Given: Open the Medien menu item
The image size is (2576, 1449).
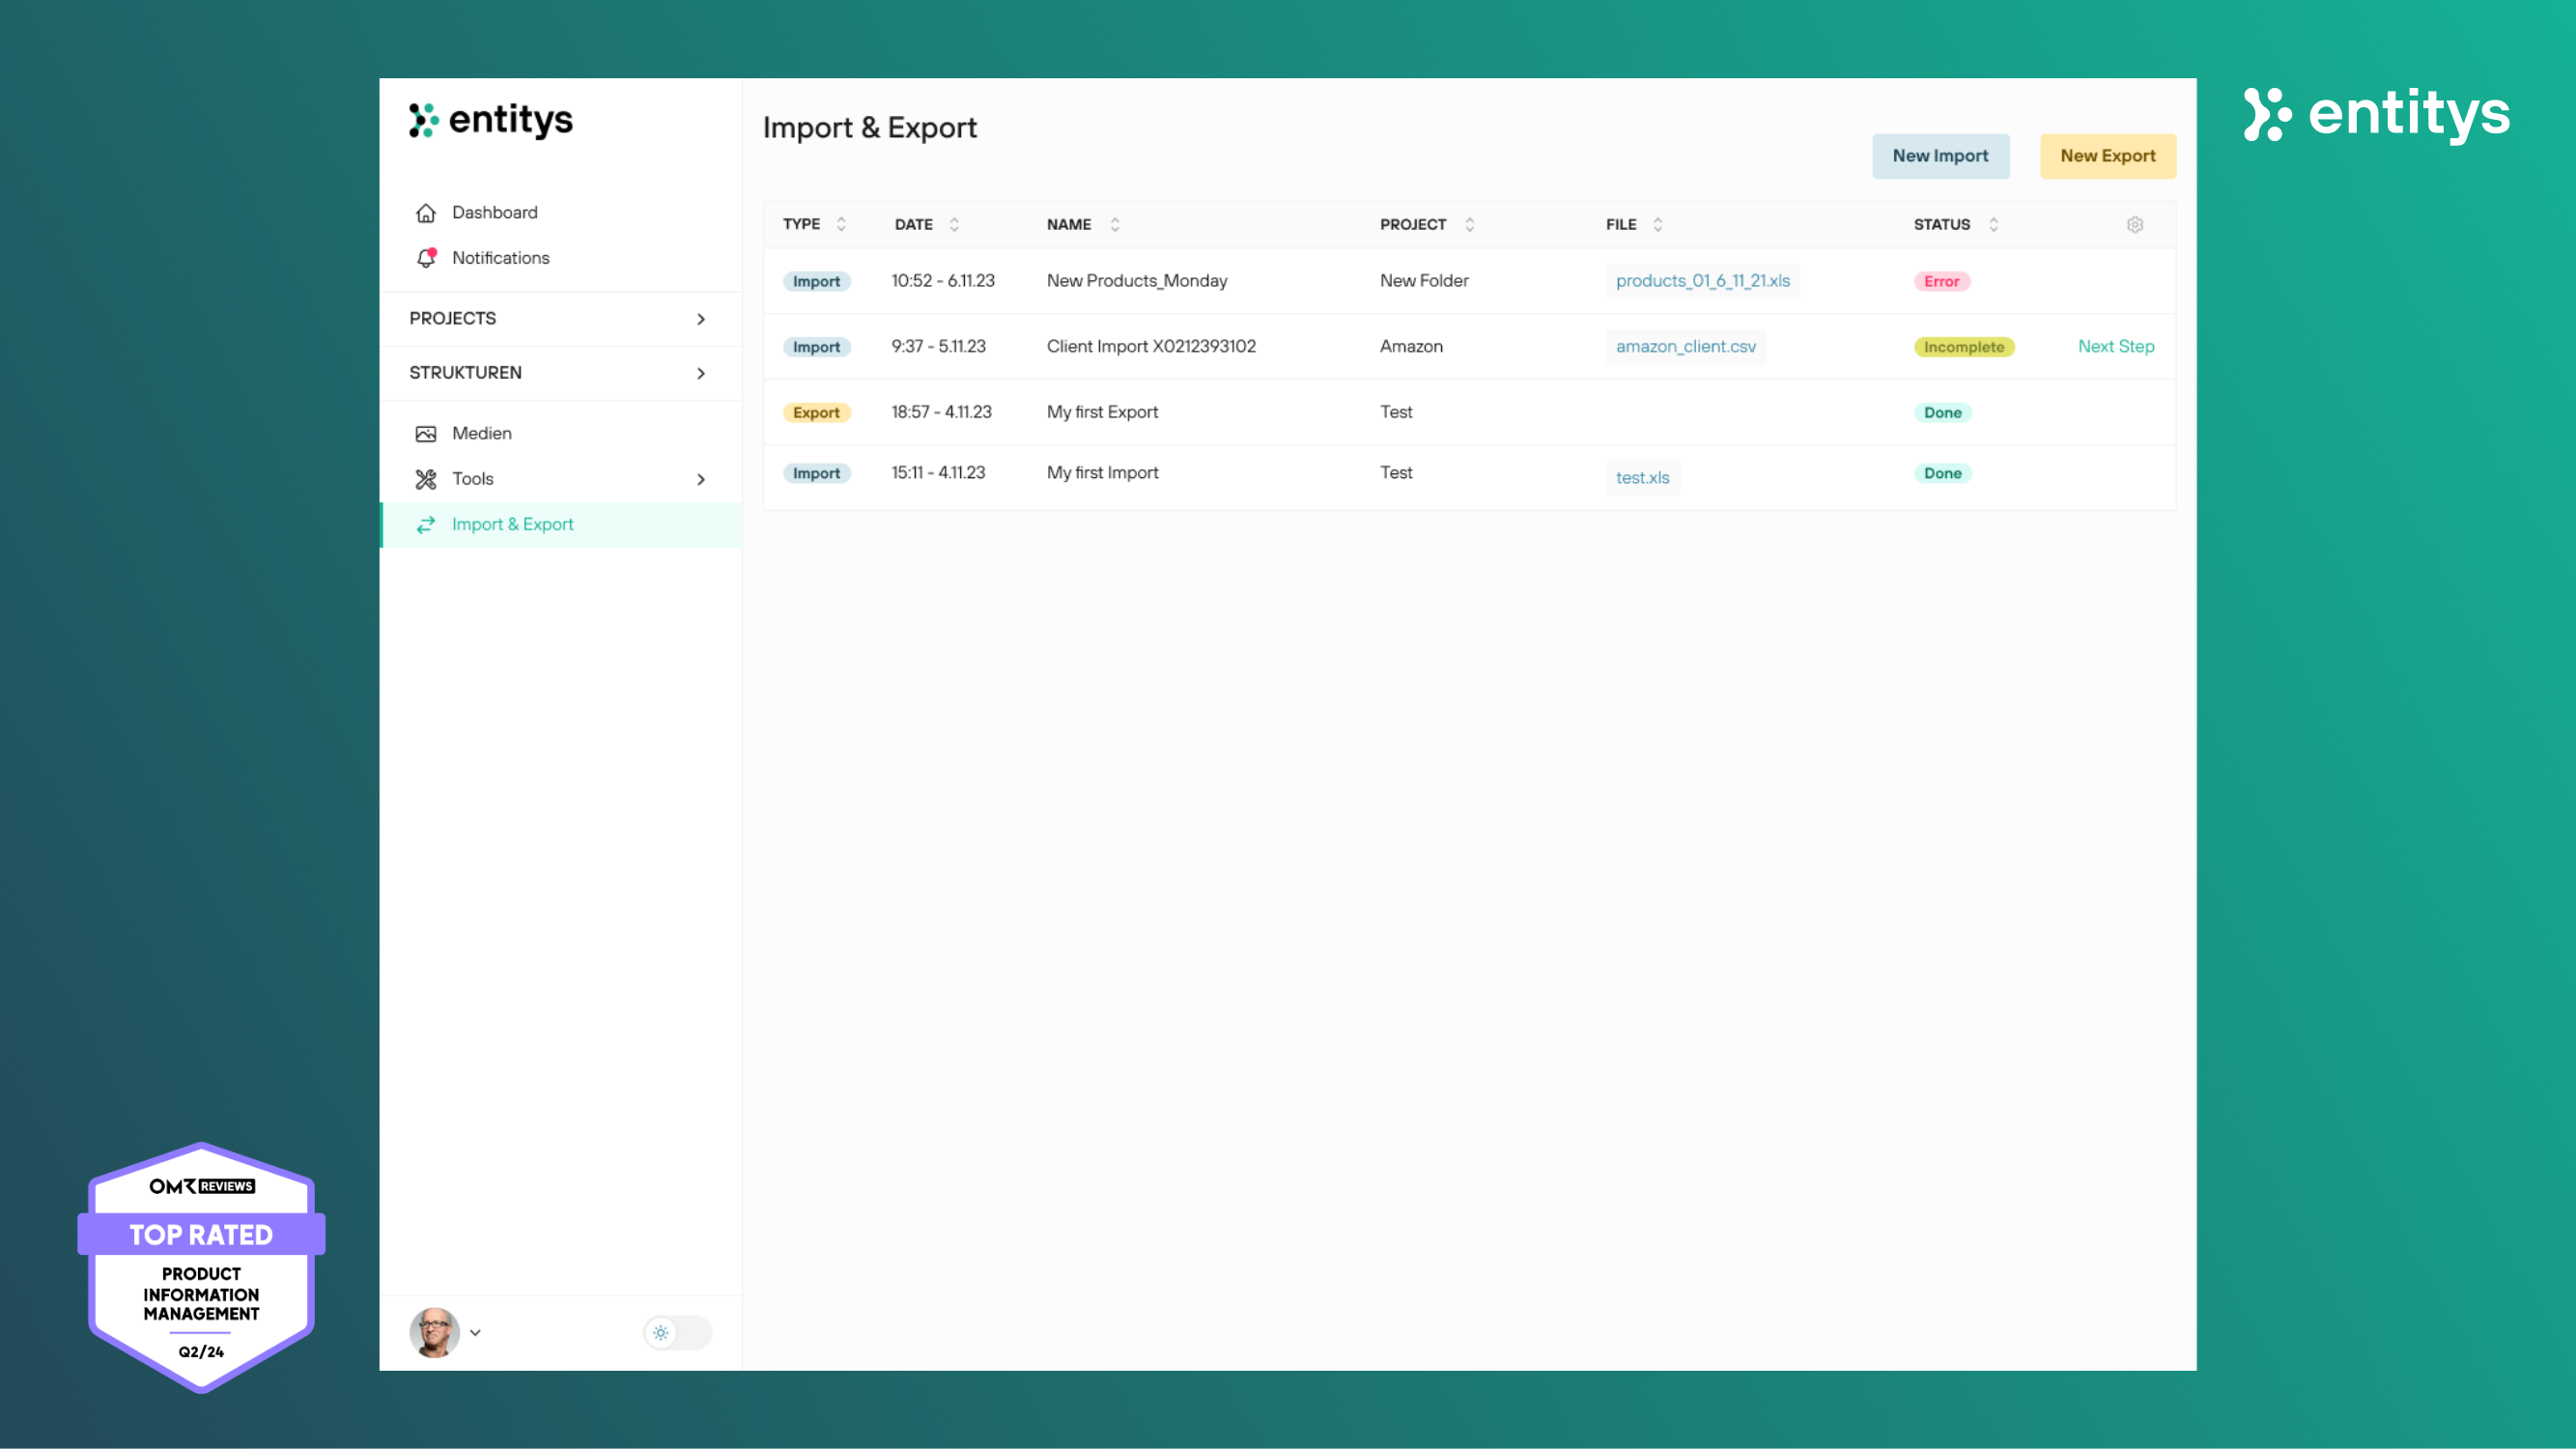Looking at the screenshot, I should point(481,433).
